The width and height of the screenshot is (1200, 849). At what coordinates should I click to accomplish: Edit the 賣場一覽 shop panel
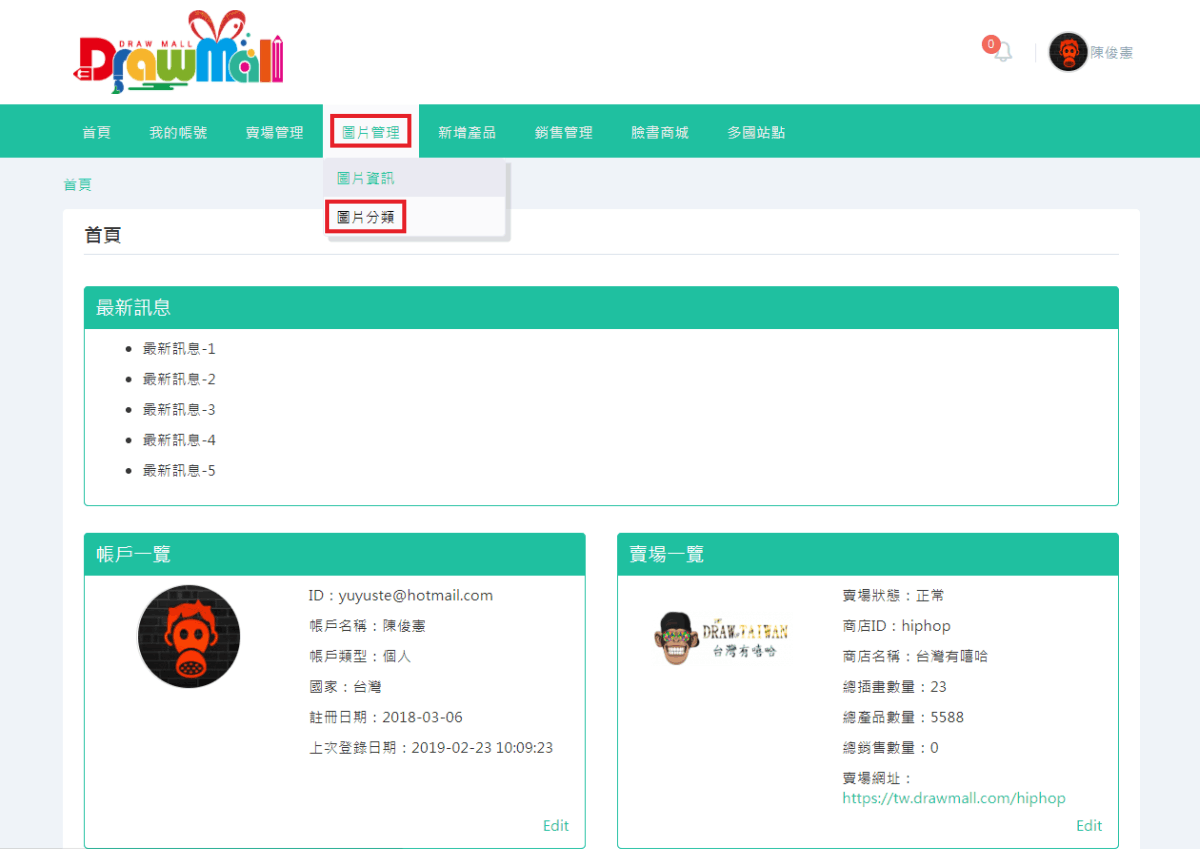click(x=1089, y=825)
